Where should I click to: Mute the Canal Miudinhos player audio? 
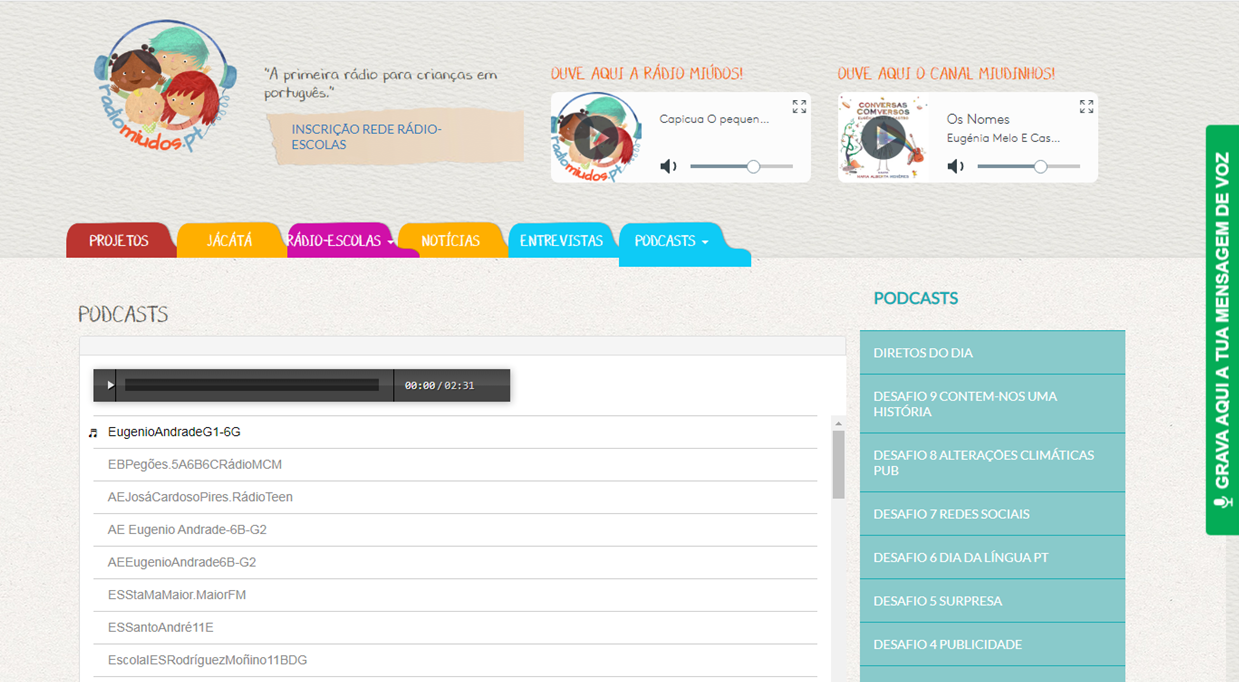pos(955,166)
